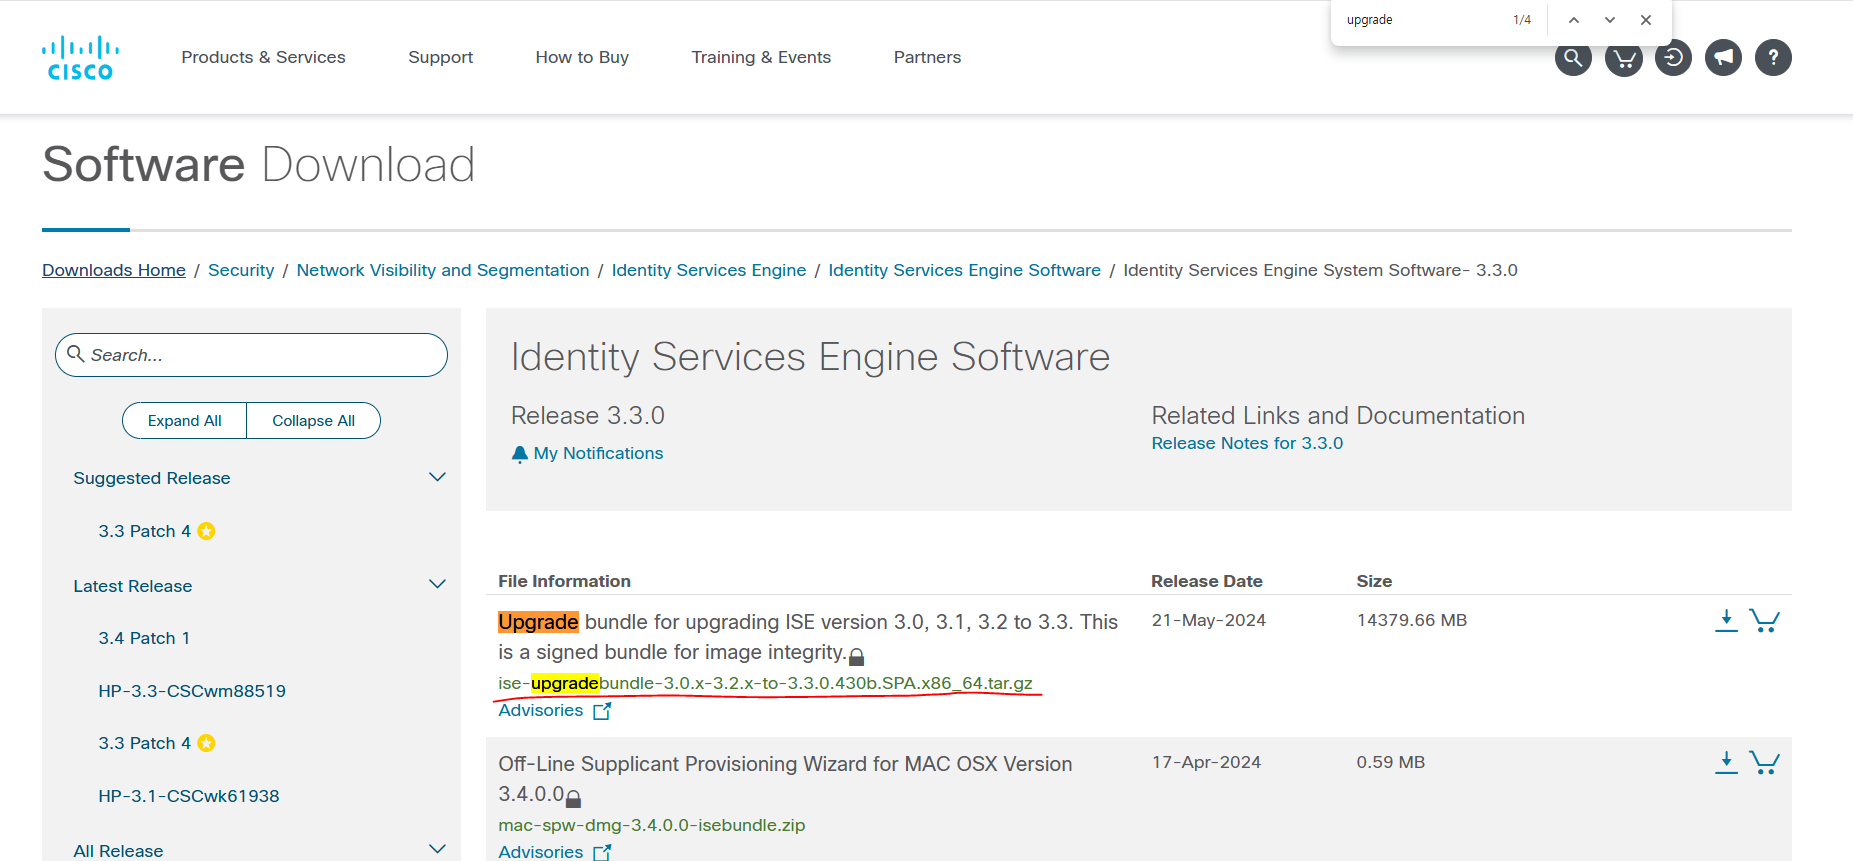Open Partners menu
The width and height of the screenshot is (1853, 861).
[927, 57]
